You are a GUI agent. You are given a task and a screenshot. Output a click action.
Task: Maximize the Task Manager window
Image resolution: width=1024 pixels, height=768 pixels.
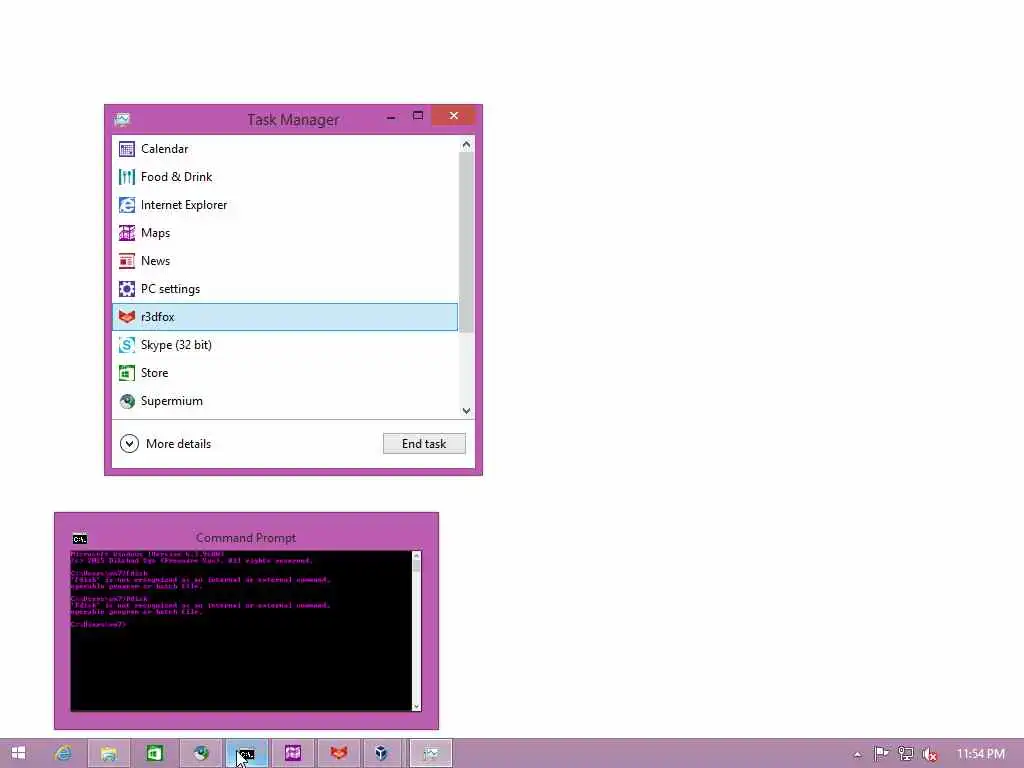tap(418, 116)
